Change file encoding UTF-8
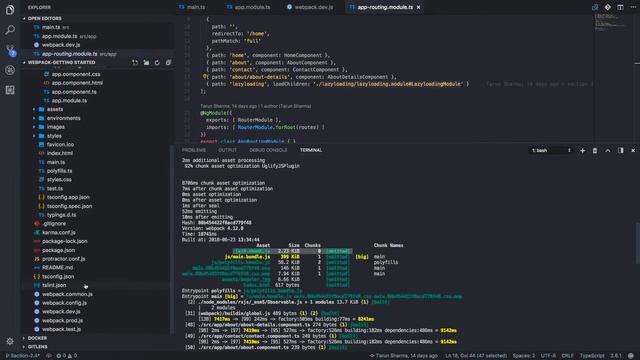 point(548,356)
